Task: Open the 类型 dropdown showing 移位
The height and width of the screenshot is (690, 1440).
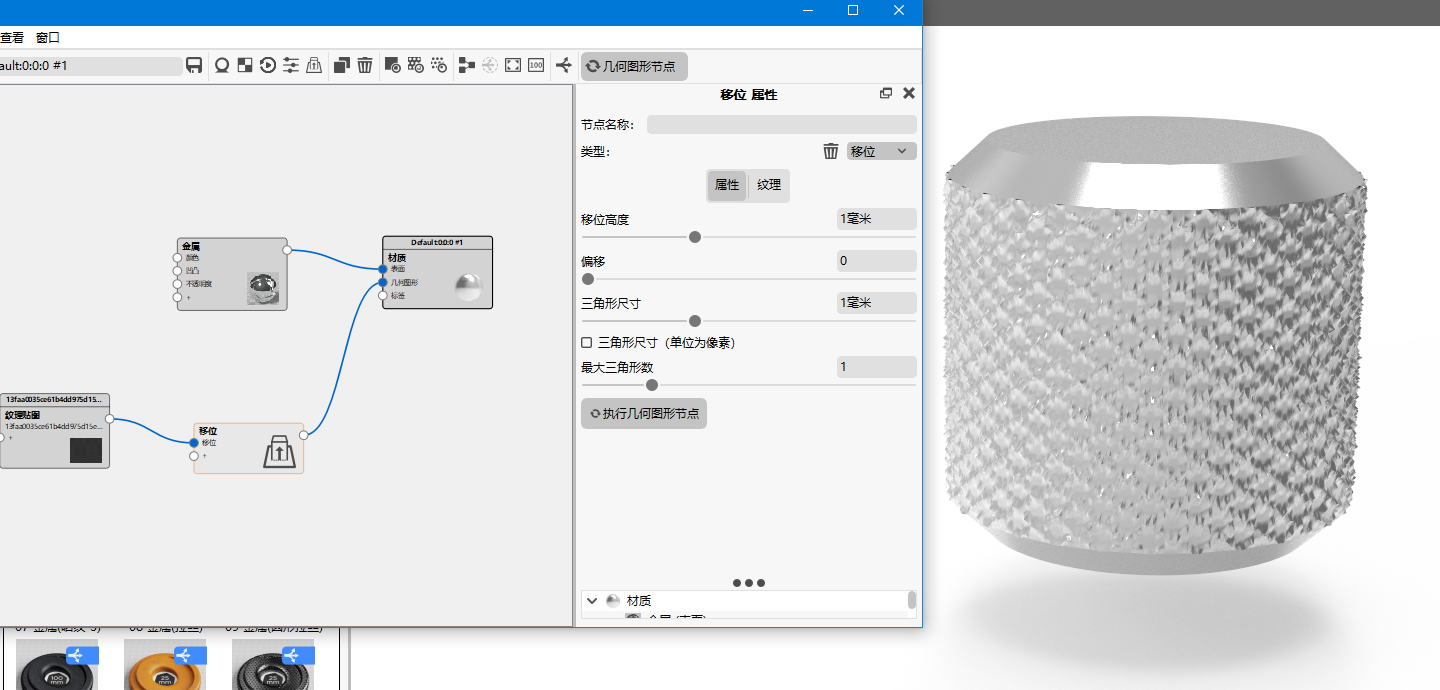Action: click(x=881, y=151)
